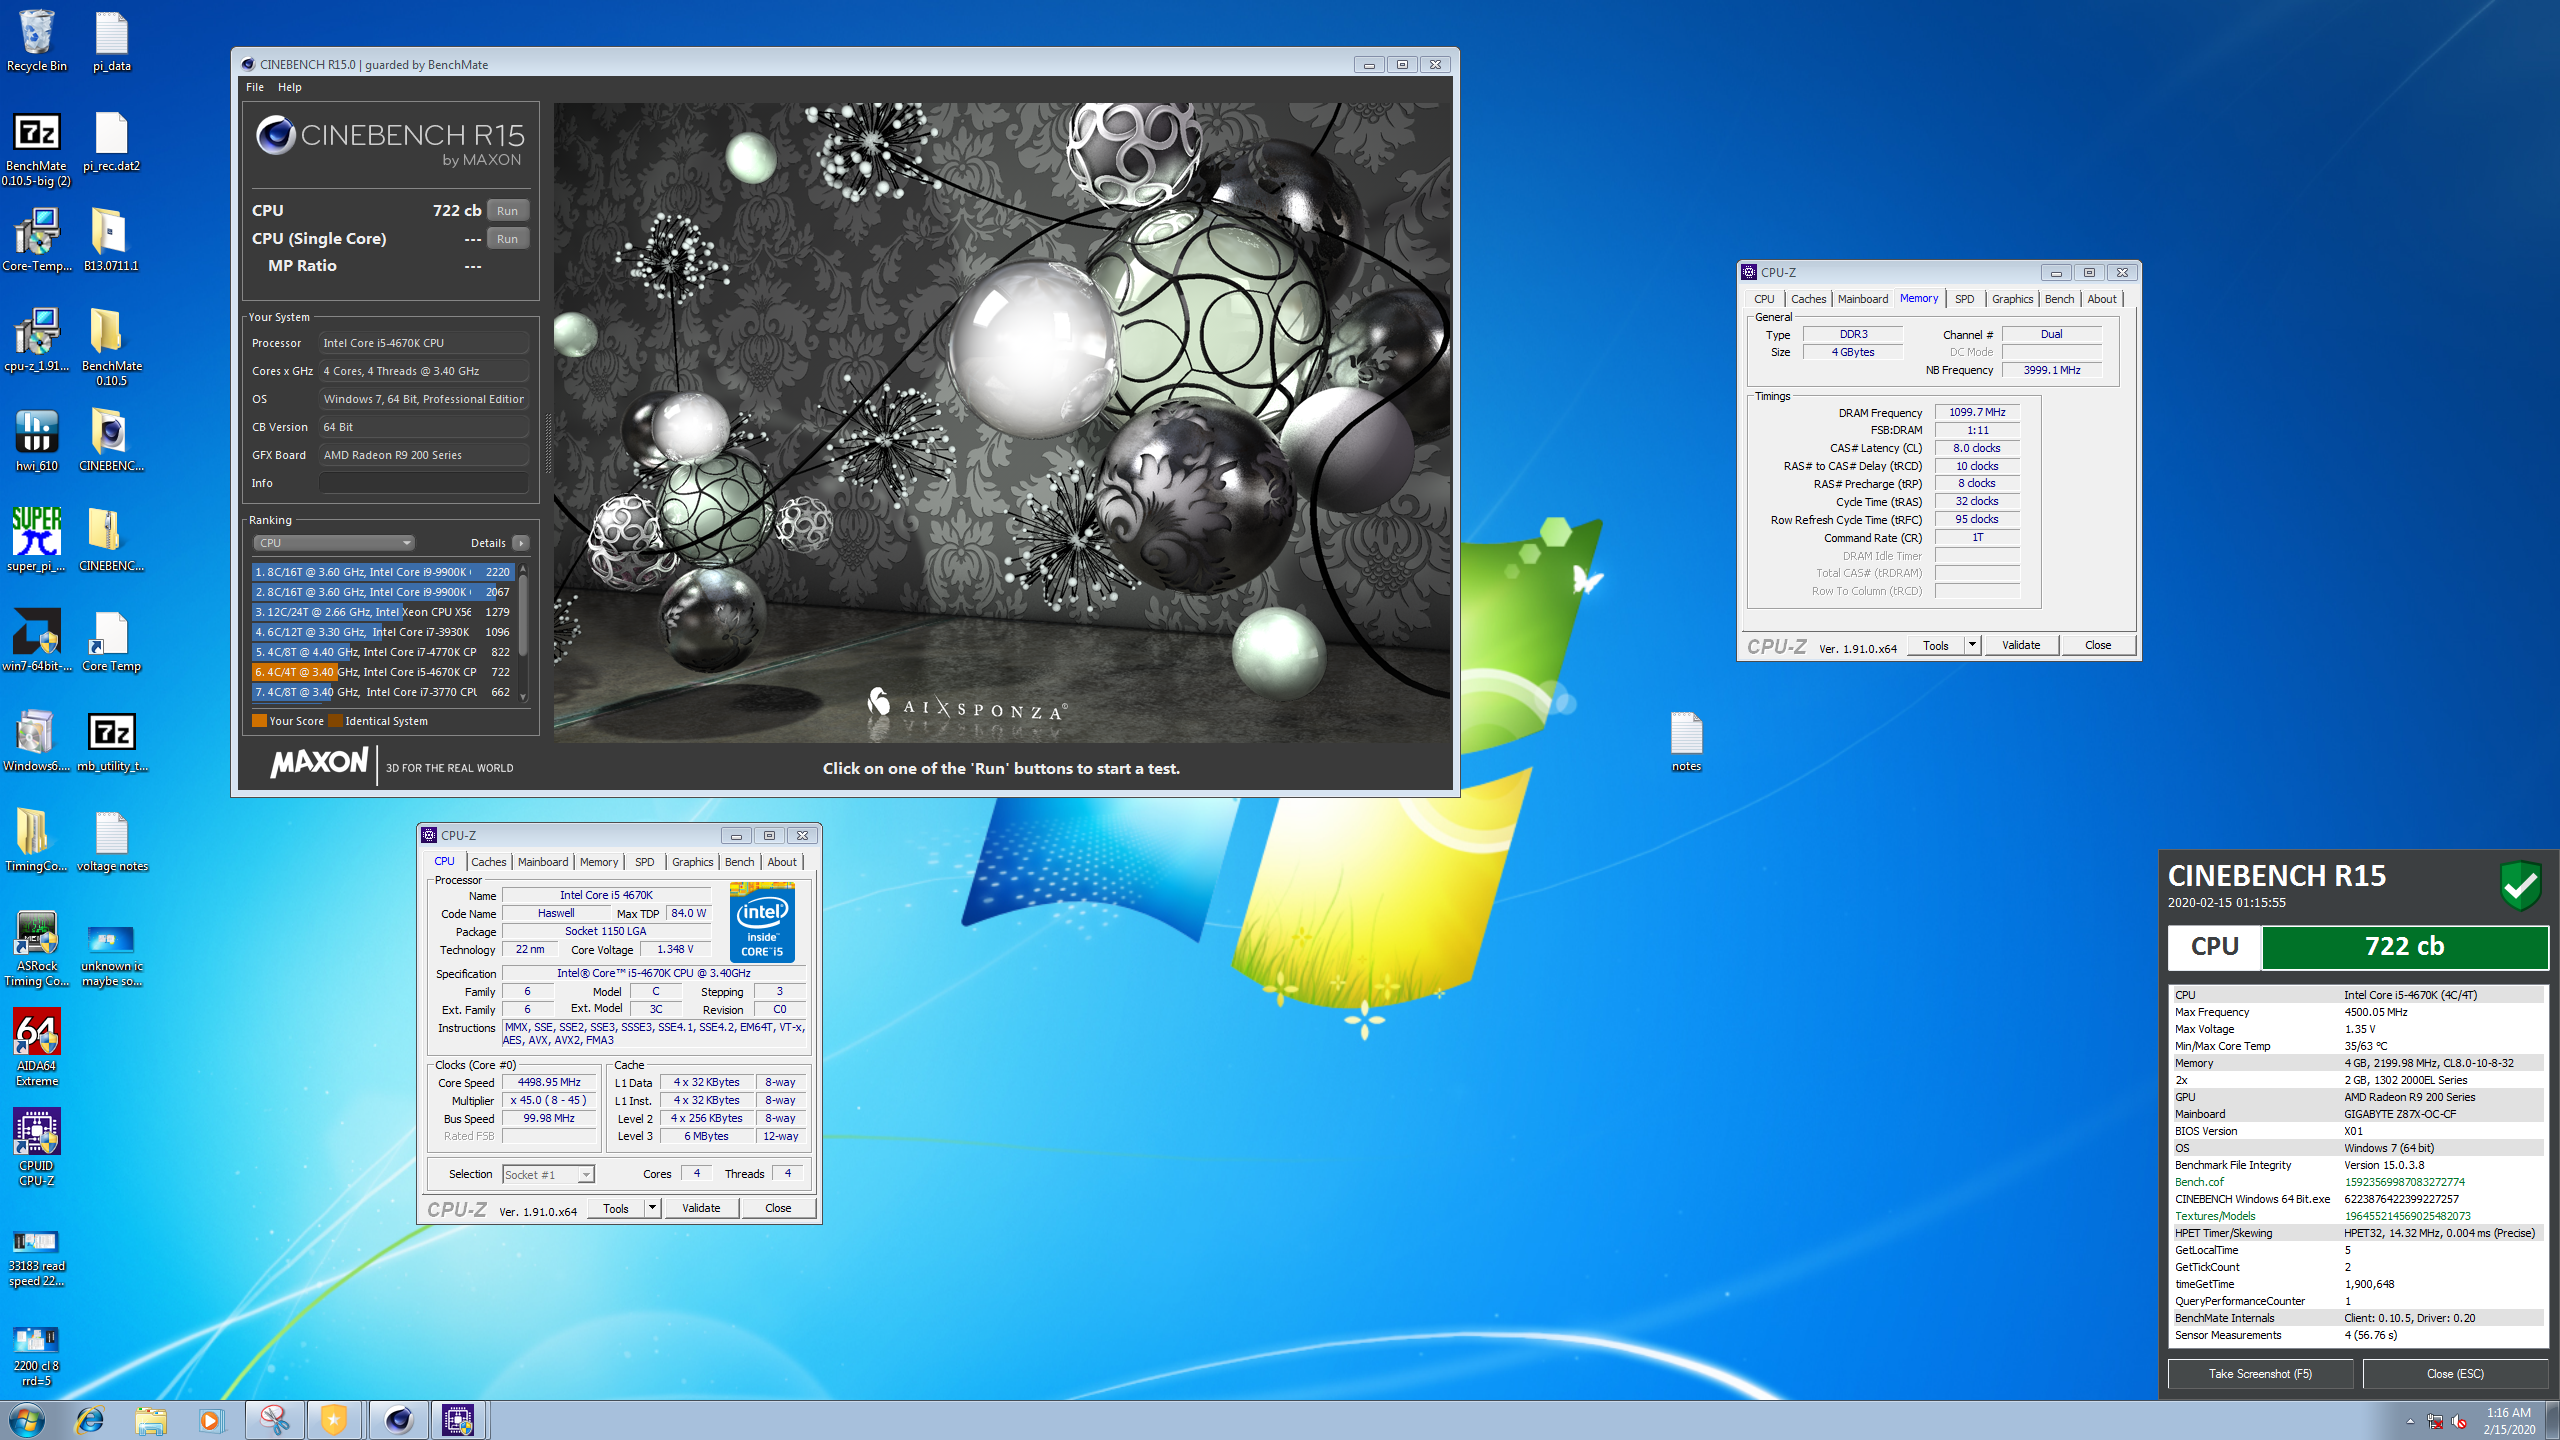The width and height of the screenshot is (2560, 1440).
Task: Switch to Cinebench taskbar button
Action: point(397,1420)
